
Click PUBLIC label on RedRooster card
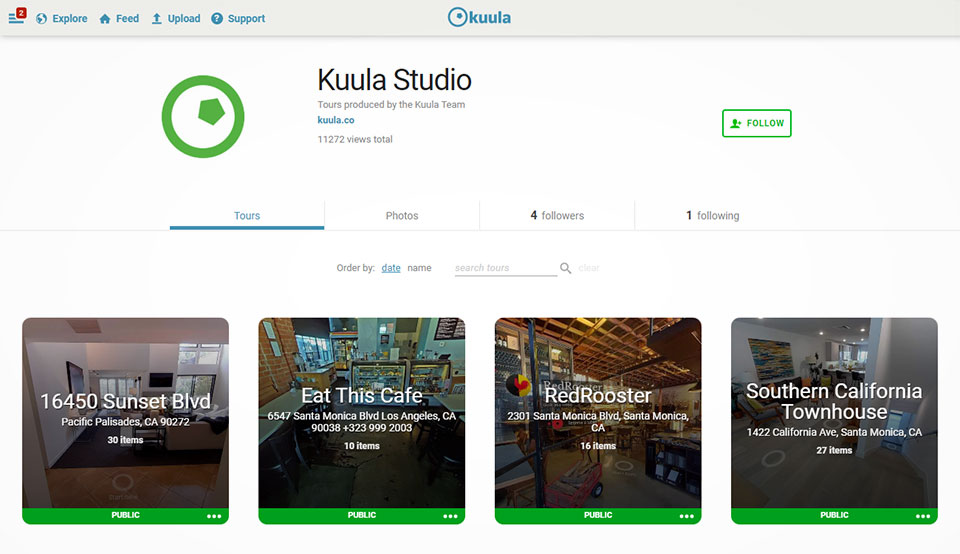[598, 515]
